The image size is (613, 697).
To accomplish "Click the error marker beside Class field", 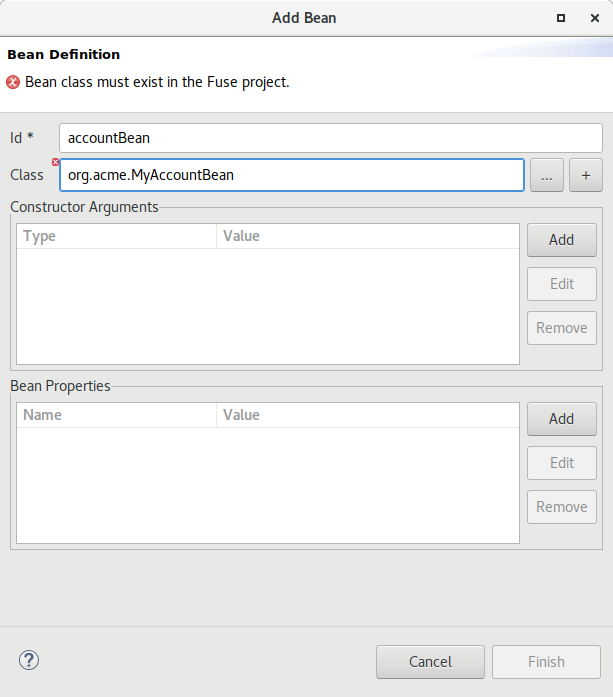I will pyautogui.click(x=56, y=162).
